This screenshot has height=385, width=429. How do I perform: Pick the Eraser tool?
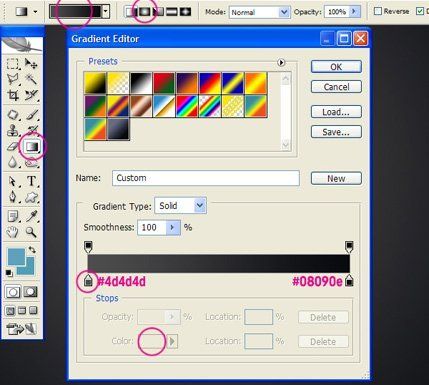click(13, 146)
